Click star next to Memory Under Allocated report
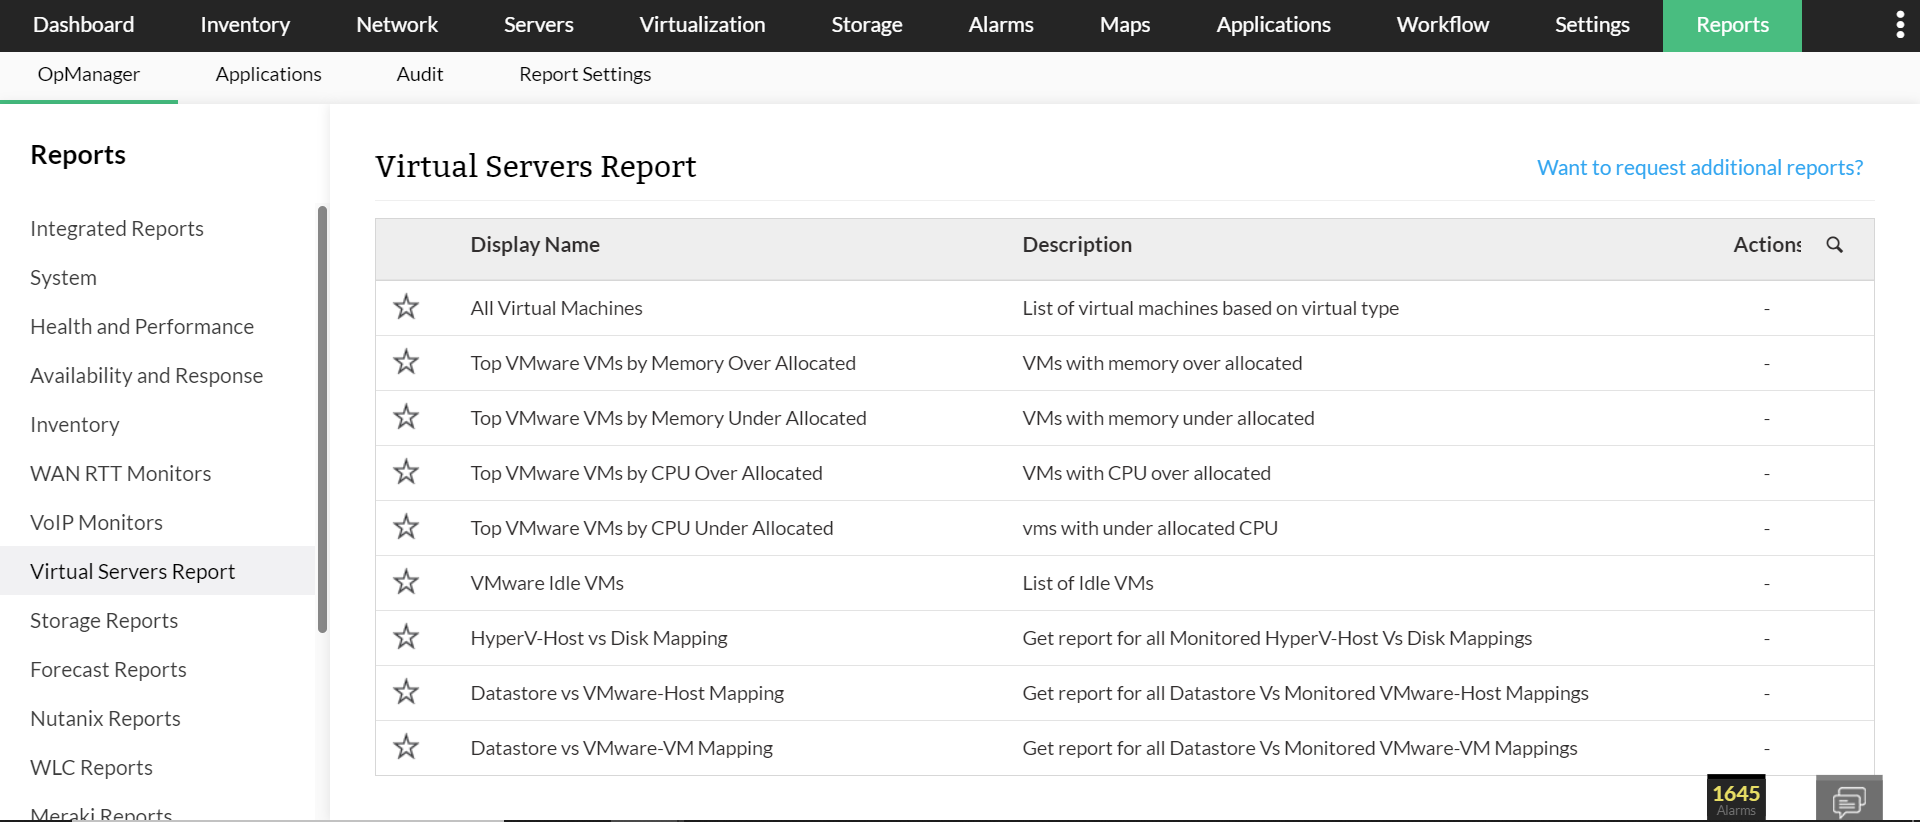The width and height of the screenshot is (1920, 822). [x=406, y=417]
